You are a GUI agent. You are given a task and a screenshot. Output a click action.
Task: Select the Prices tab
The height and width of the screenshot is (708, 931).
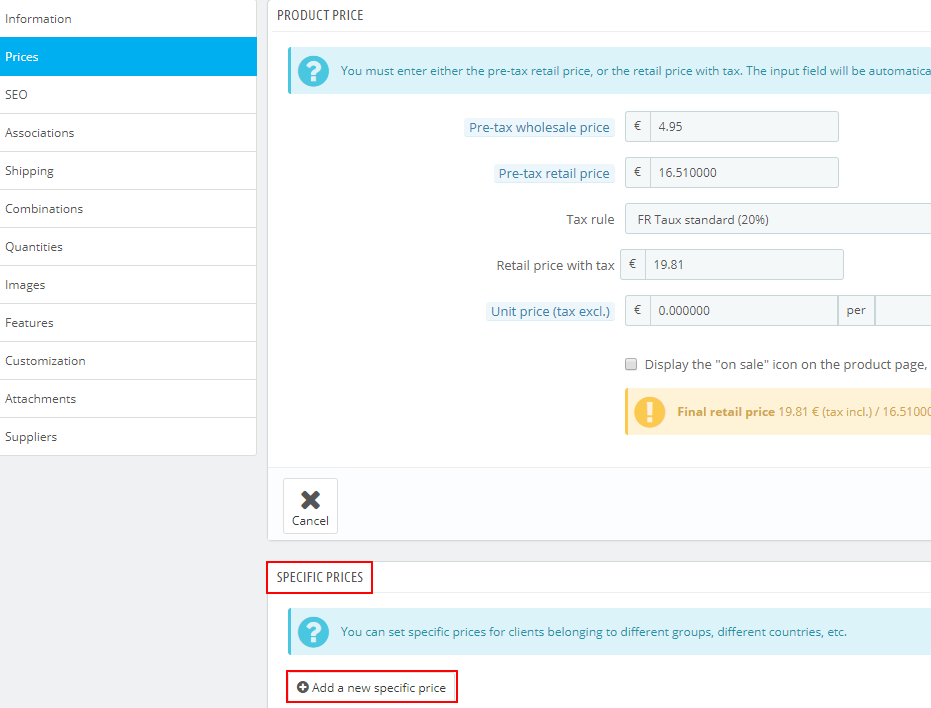pos(128,56)
